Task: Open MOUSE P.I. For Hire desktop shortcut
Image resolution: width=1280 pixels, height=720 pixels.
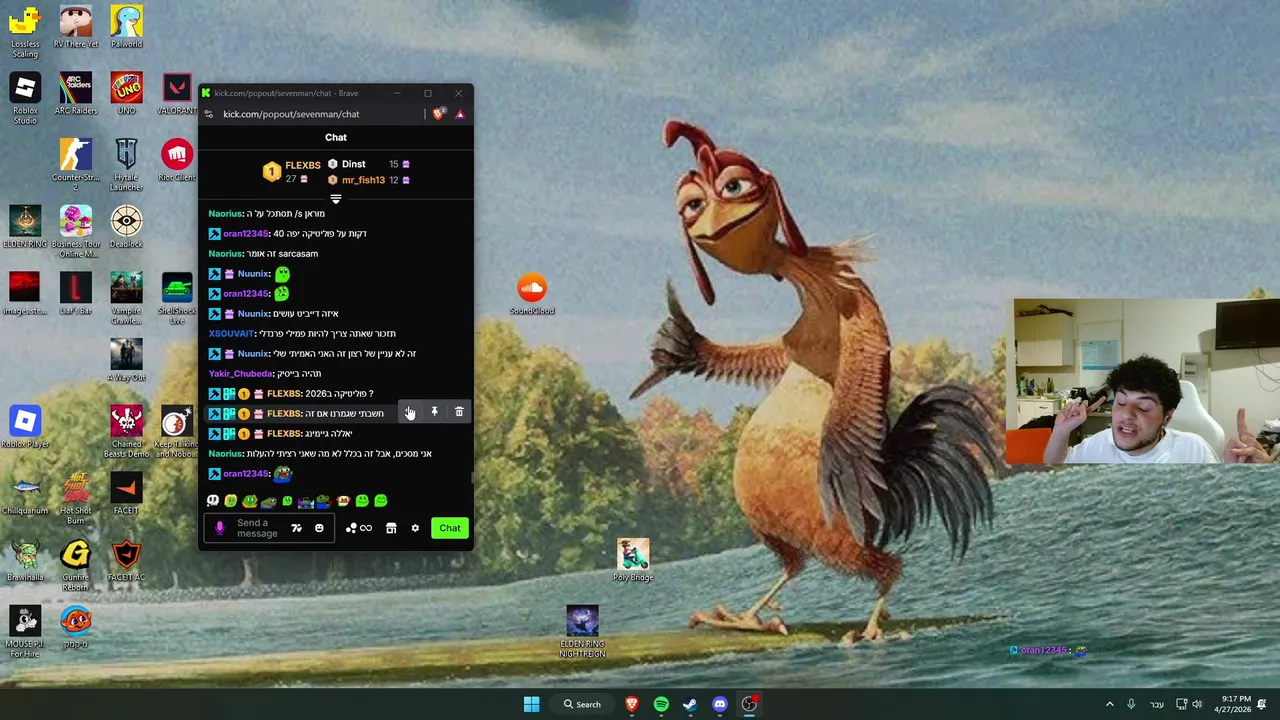Action: pyautogui.click(x=25, y=631)
